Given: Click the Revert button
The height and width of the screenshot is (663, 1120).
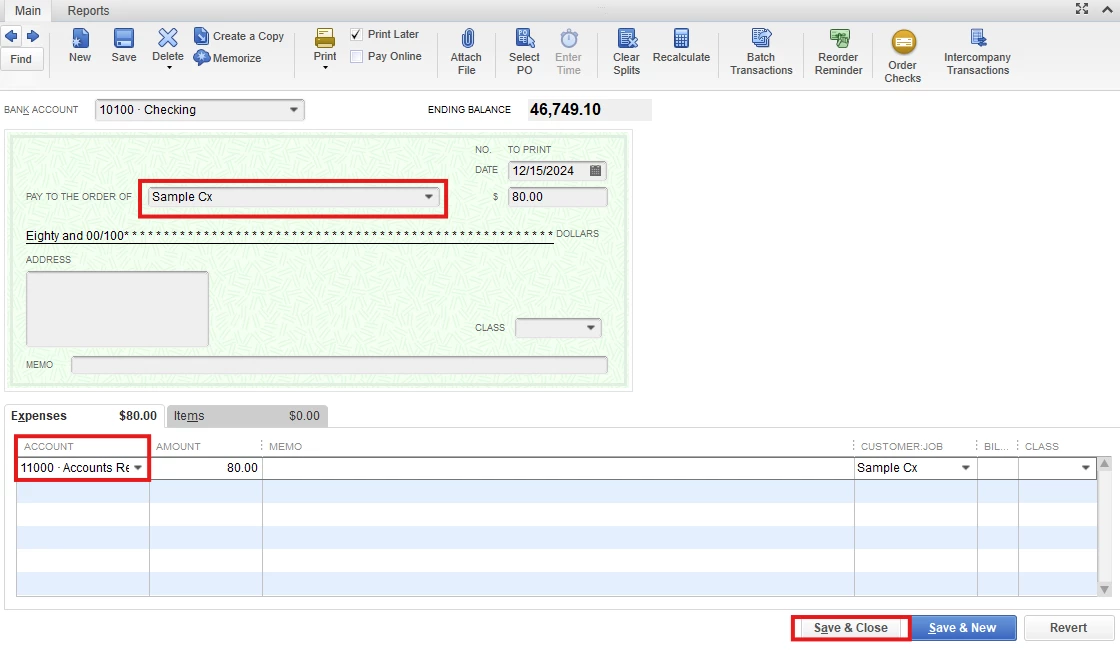Looking at the screenshot, I should coord(1069,628).
